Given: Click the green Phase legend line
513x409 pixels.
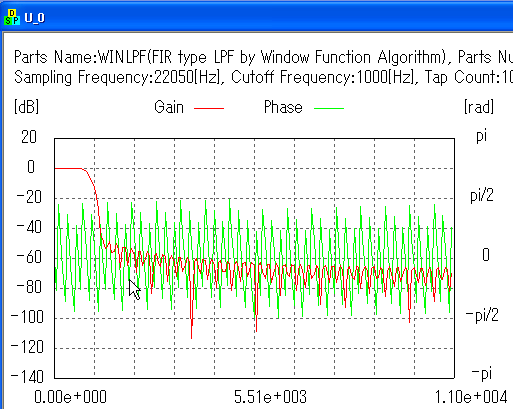Looking at the screenshot, I should coord(329,108).
